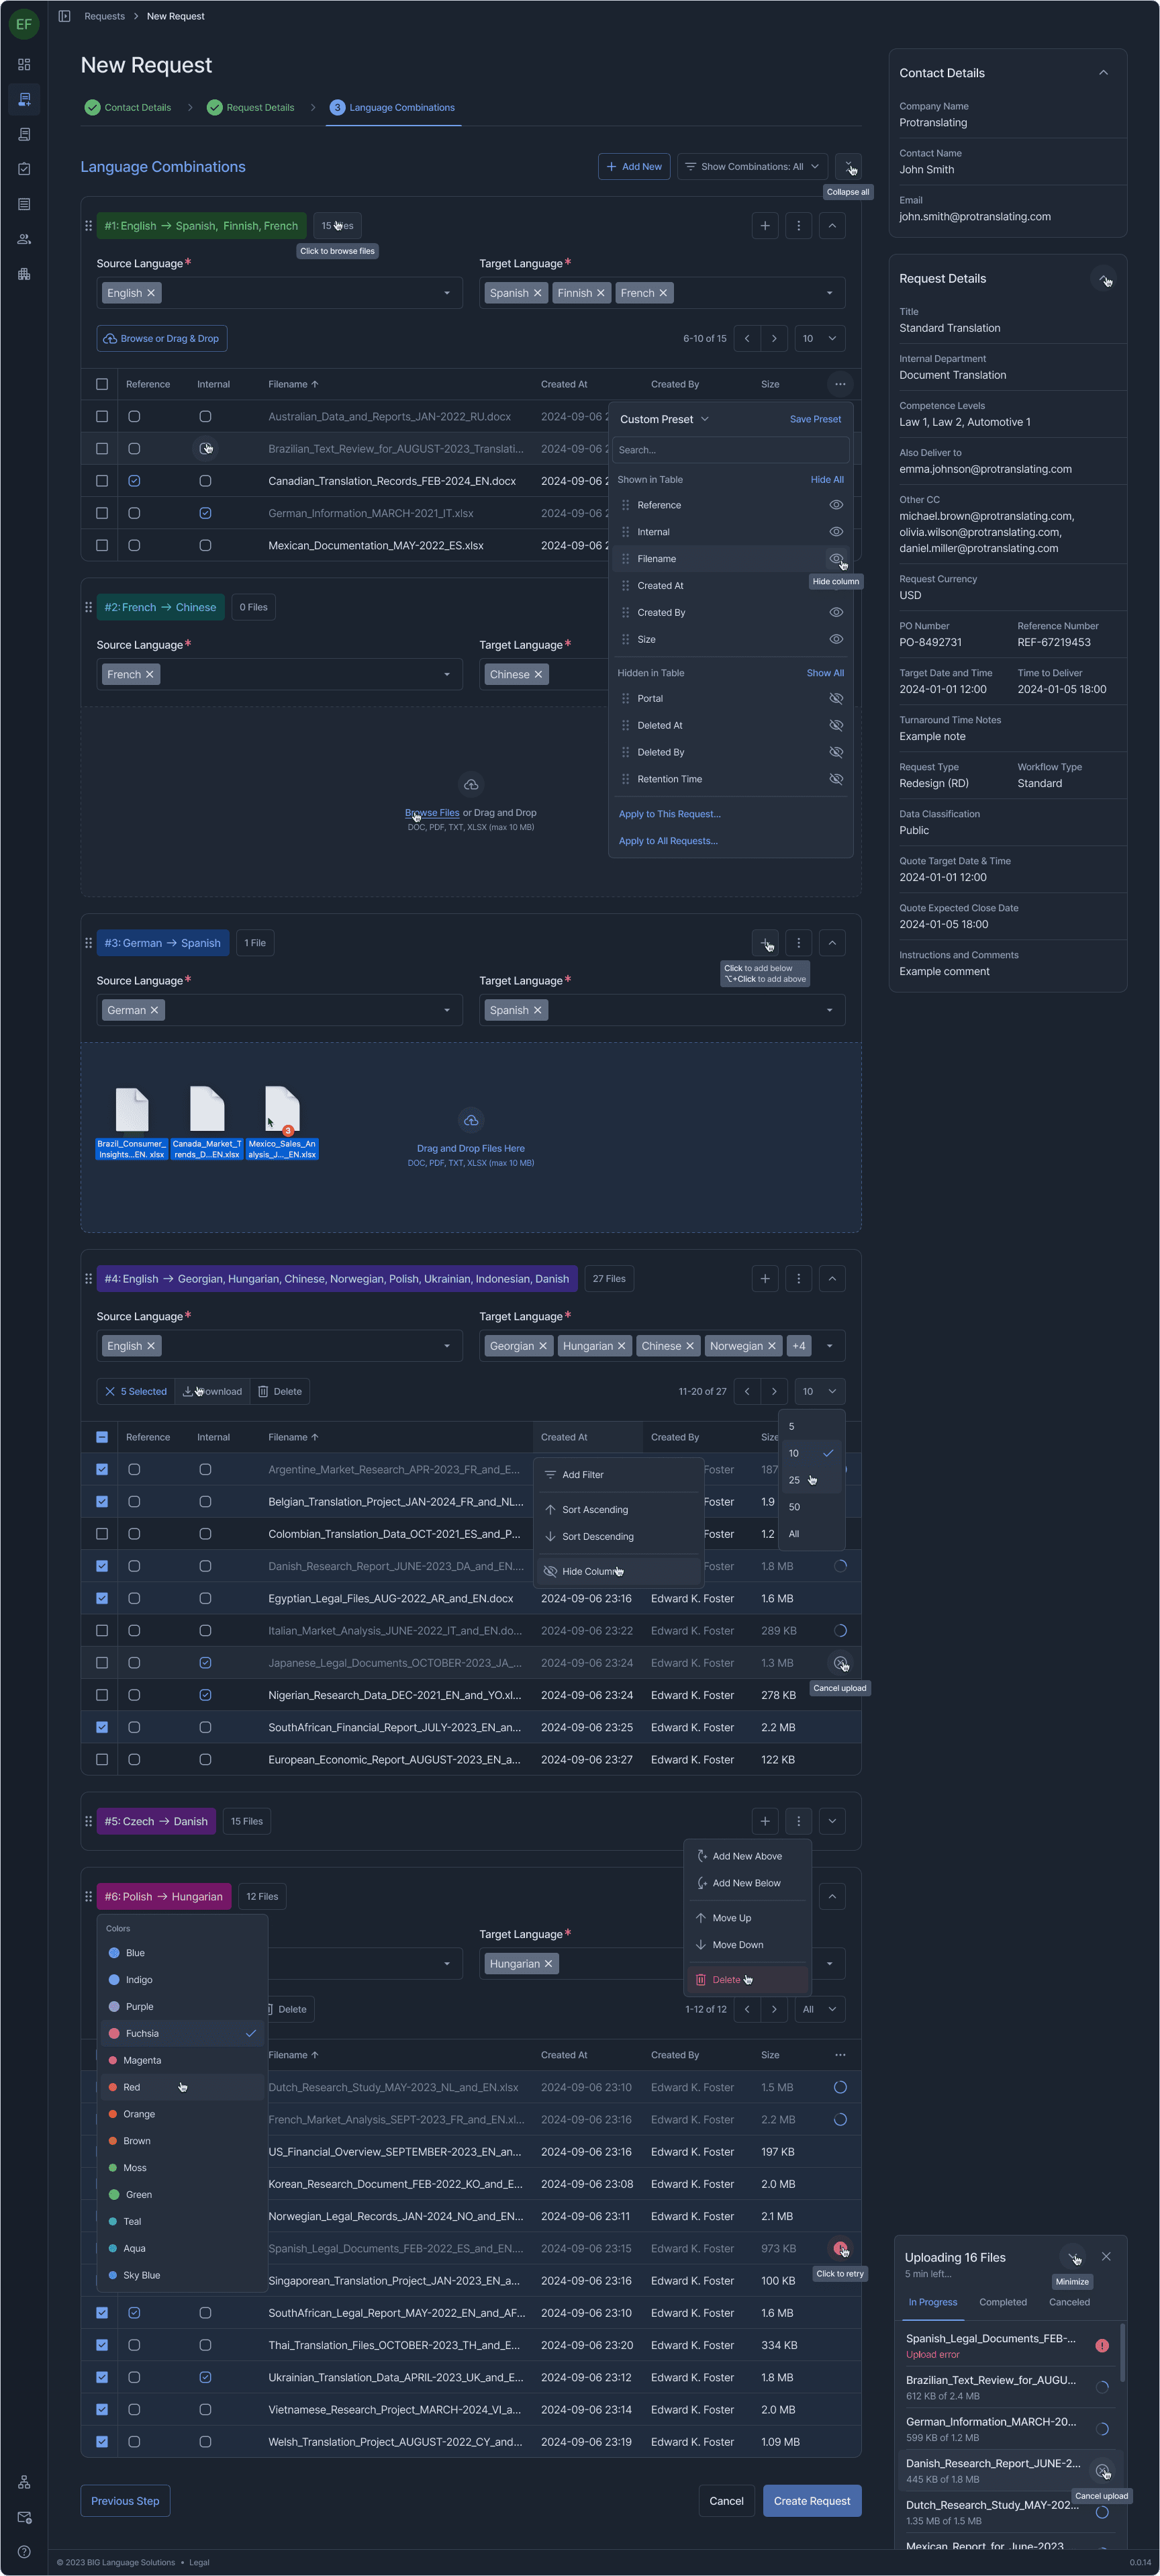
Task: Go to previous page in combination #4 table
Action: 747,1391
